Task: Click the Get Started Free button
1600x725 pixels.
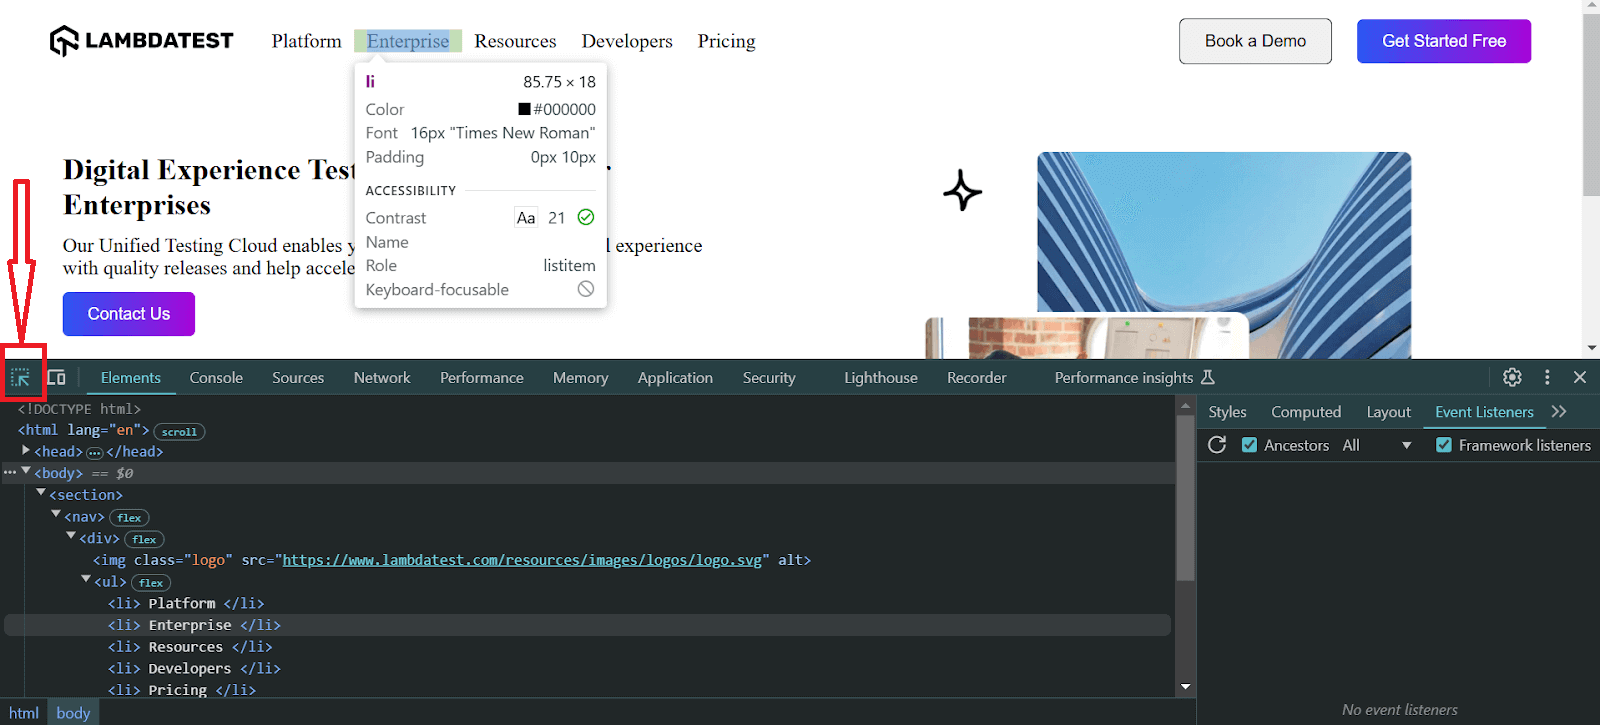Action: (1443, 41)
